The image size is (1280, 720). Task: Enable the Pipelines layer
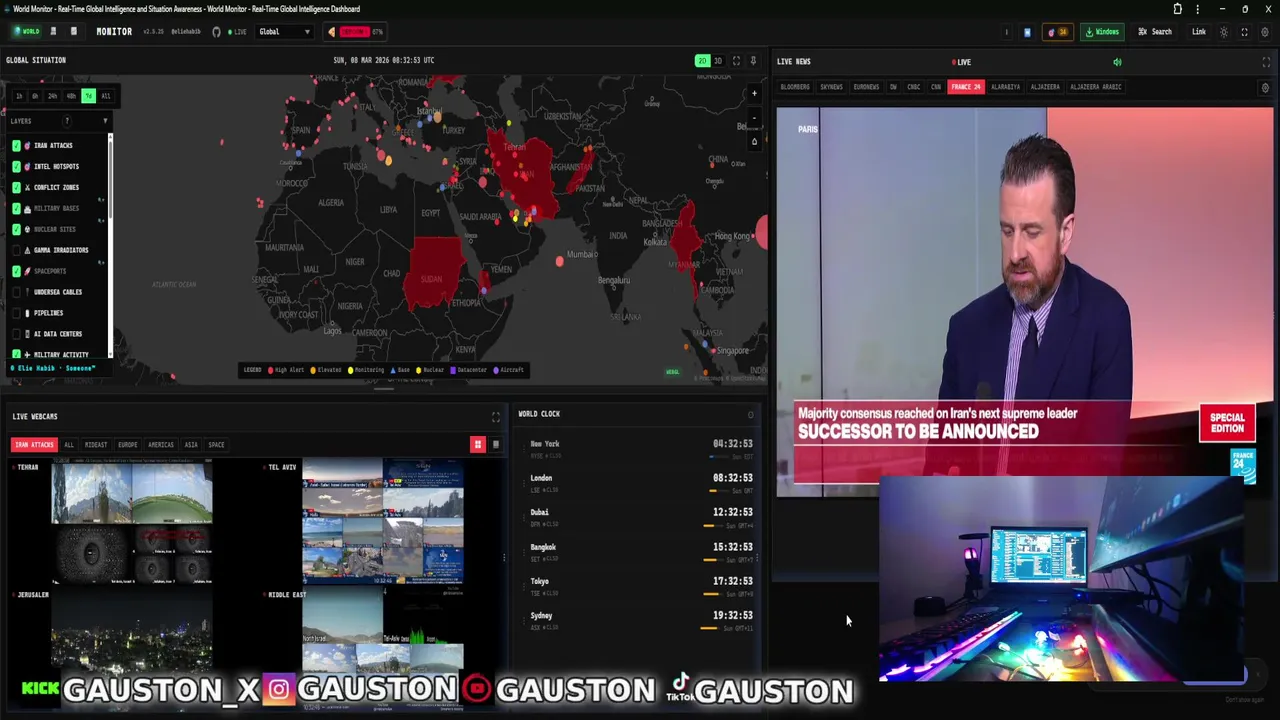(16, 313)
